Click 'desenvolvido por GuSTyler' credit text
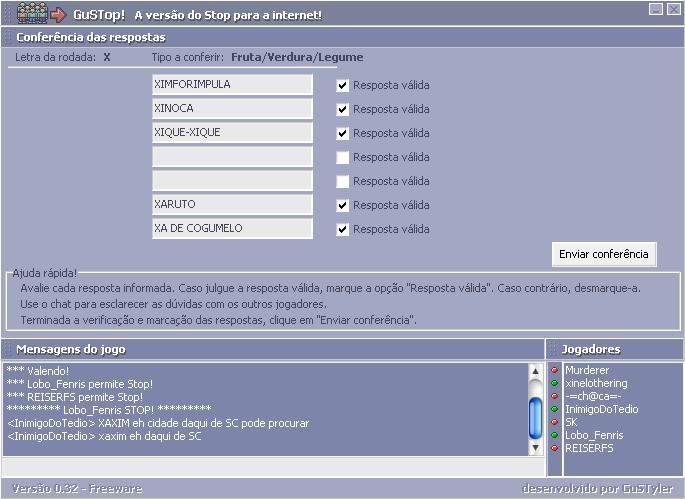The height and width of the screenshot is (499, 685). [x=597, y=489]
